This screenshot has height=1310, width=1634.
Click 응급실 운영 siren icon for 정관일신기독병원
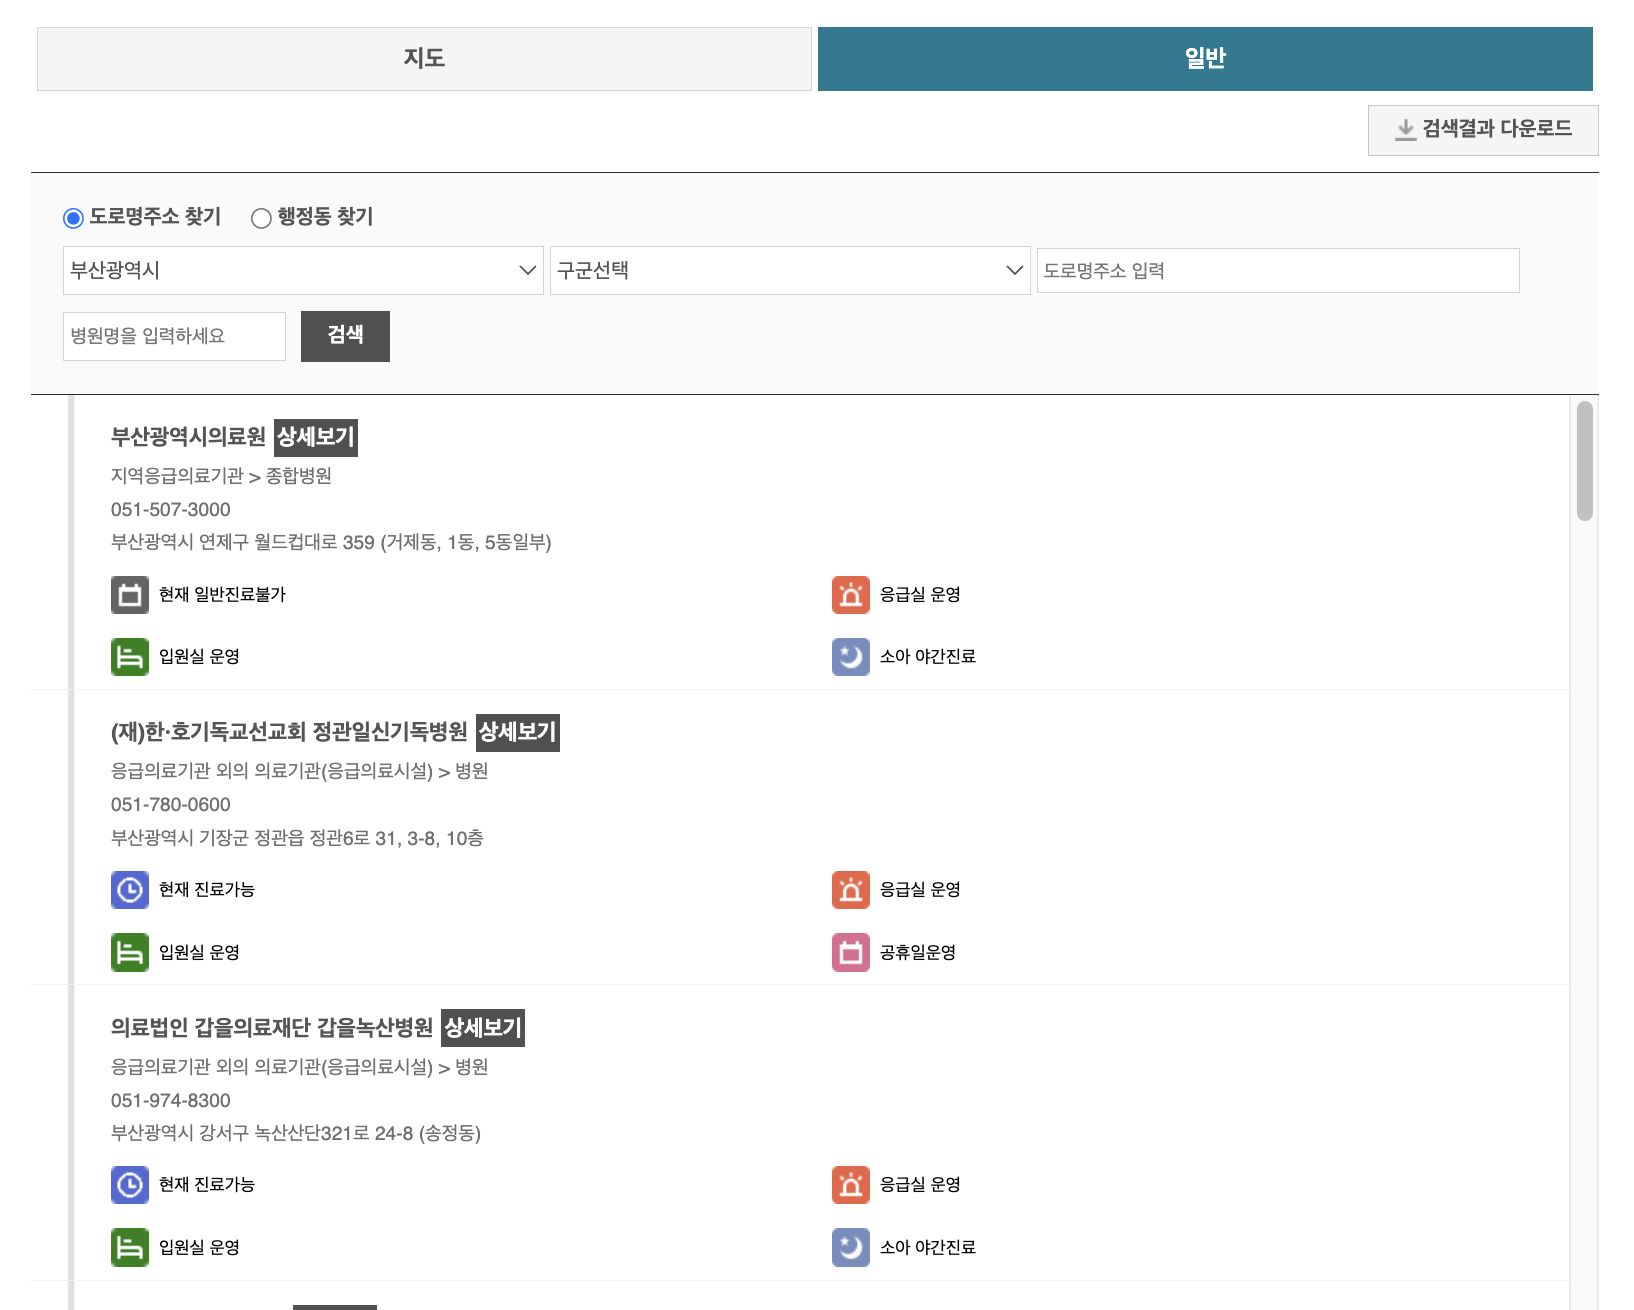(851, 890)
